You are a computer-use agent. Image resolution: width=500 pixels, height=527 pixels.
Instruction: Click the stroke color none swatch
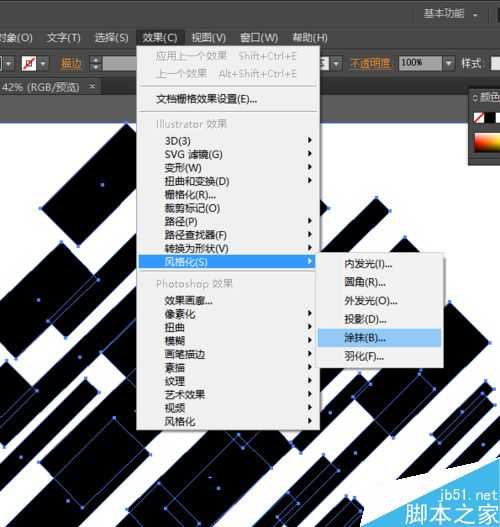click(29, 63)
